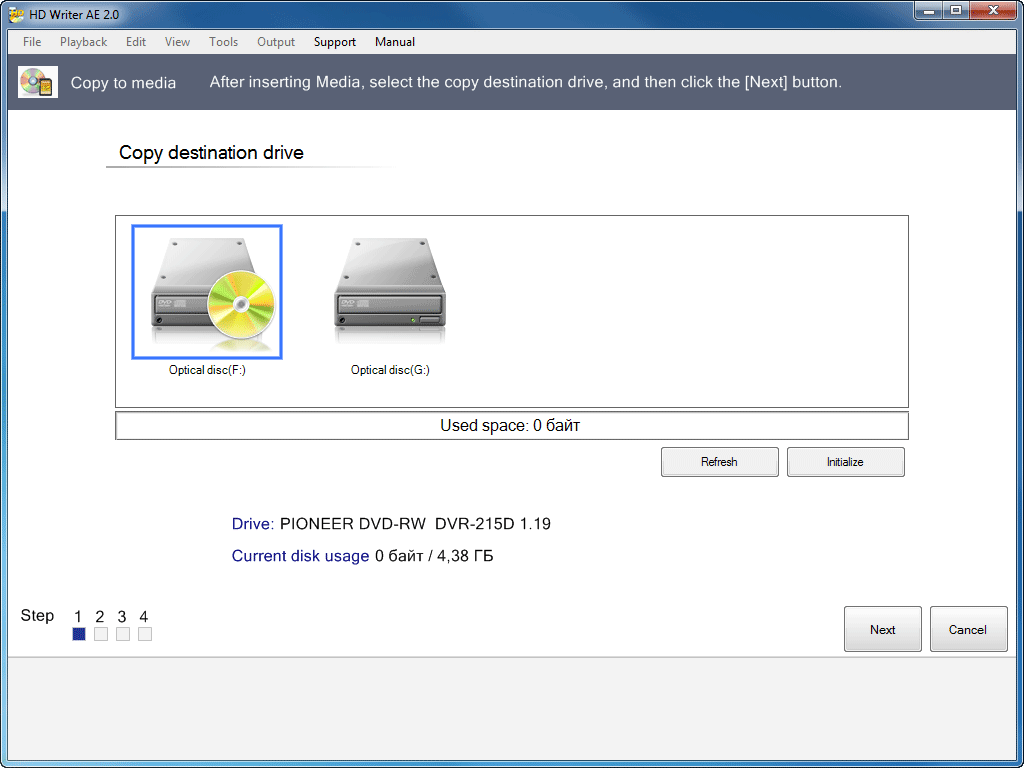Click the '0 байт / 4,38 ГБ' usage value
The height and width of the screenshot is (768, 1024).
(x=434, y=556)
